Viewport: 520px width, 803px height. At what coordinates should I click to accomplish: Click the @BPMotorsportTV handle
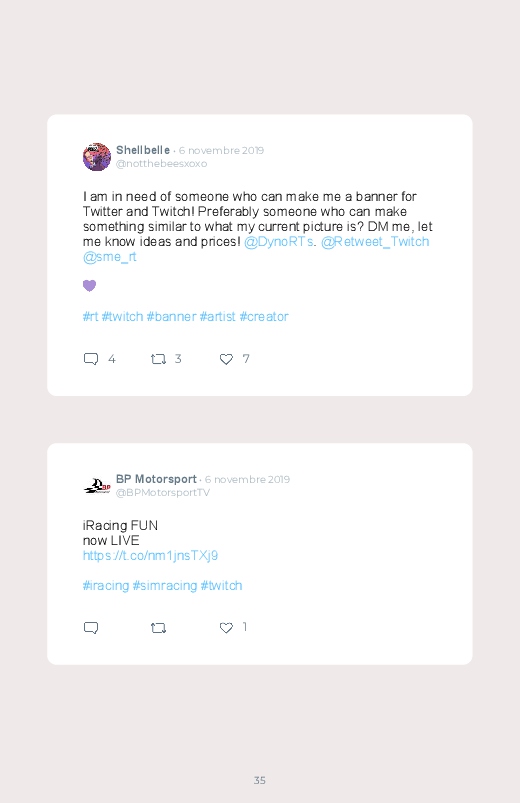pyautogui.click(x=163, y=493)
